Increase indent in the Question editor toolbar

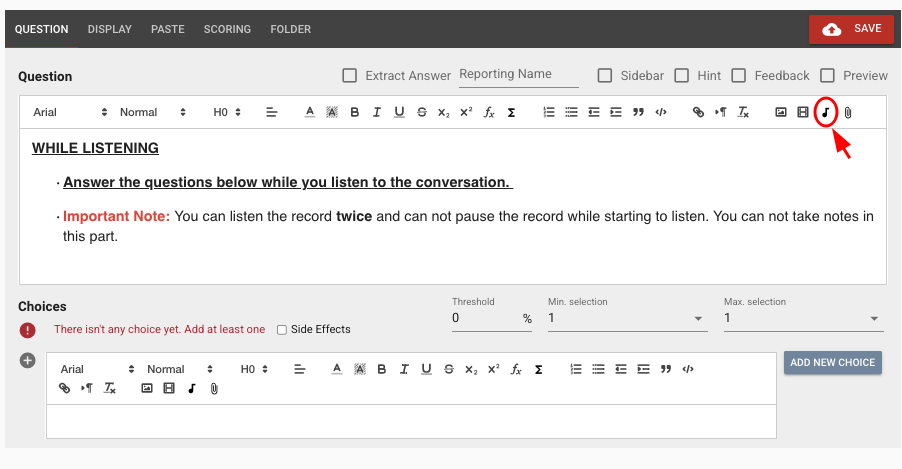click(x=616, y=112)
